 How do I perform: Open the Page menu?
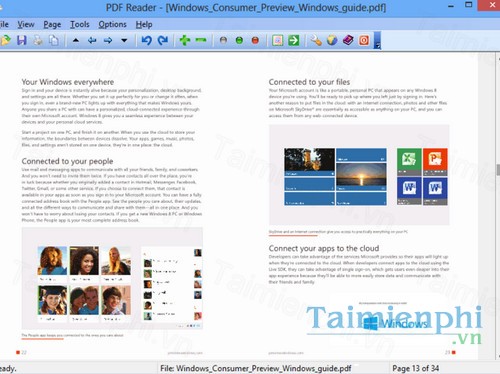(52, 24)
